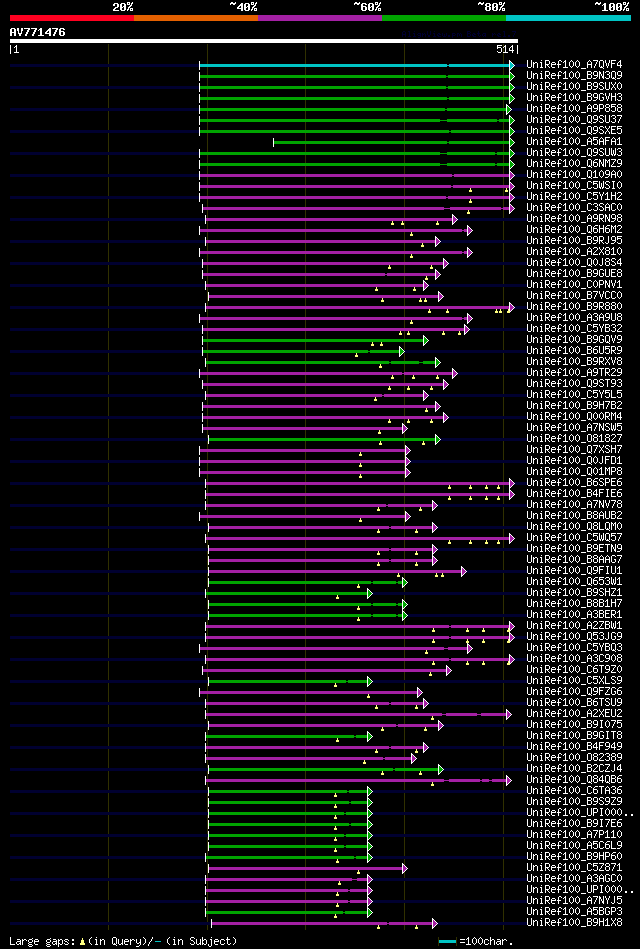
Task: Open UniRef100_B9R880 entry
Action: (x=575, y=306)
